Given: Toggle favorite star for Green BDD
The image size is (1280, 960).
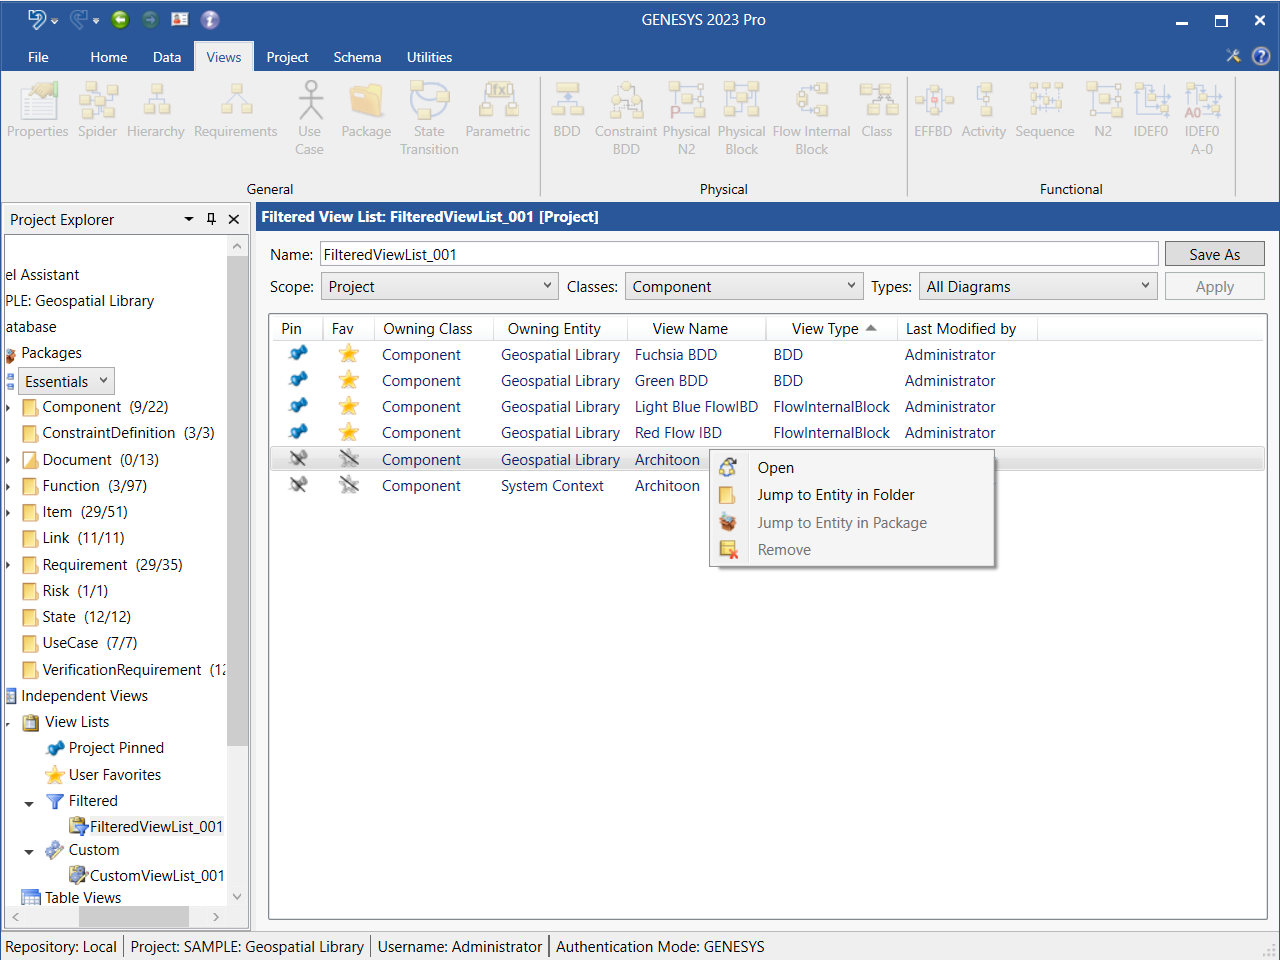Looking at the screenshot, I should coord(348,380).
